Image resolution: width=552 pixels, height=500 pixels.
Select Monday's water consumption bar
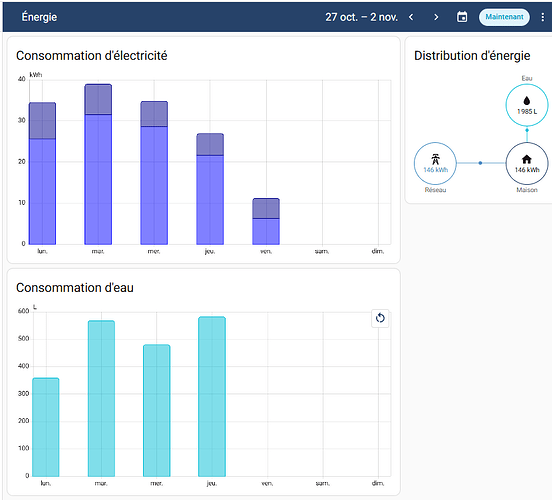46,427
